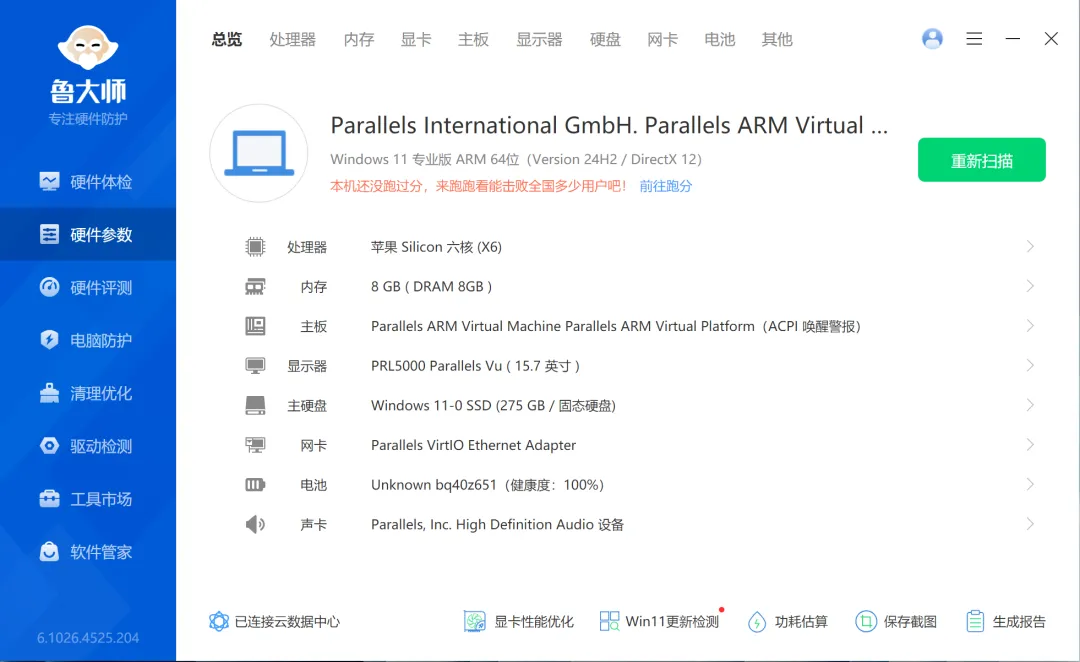Image resolution: width=1080 pixels, height=662 pixels.
Task: Switch to the 硬盘 tab
Action: tap(605, 39)
